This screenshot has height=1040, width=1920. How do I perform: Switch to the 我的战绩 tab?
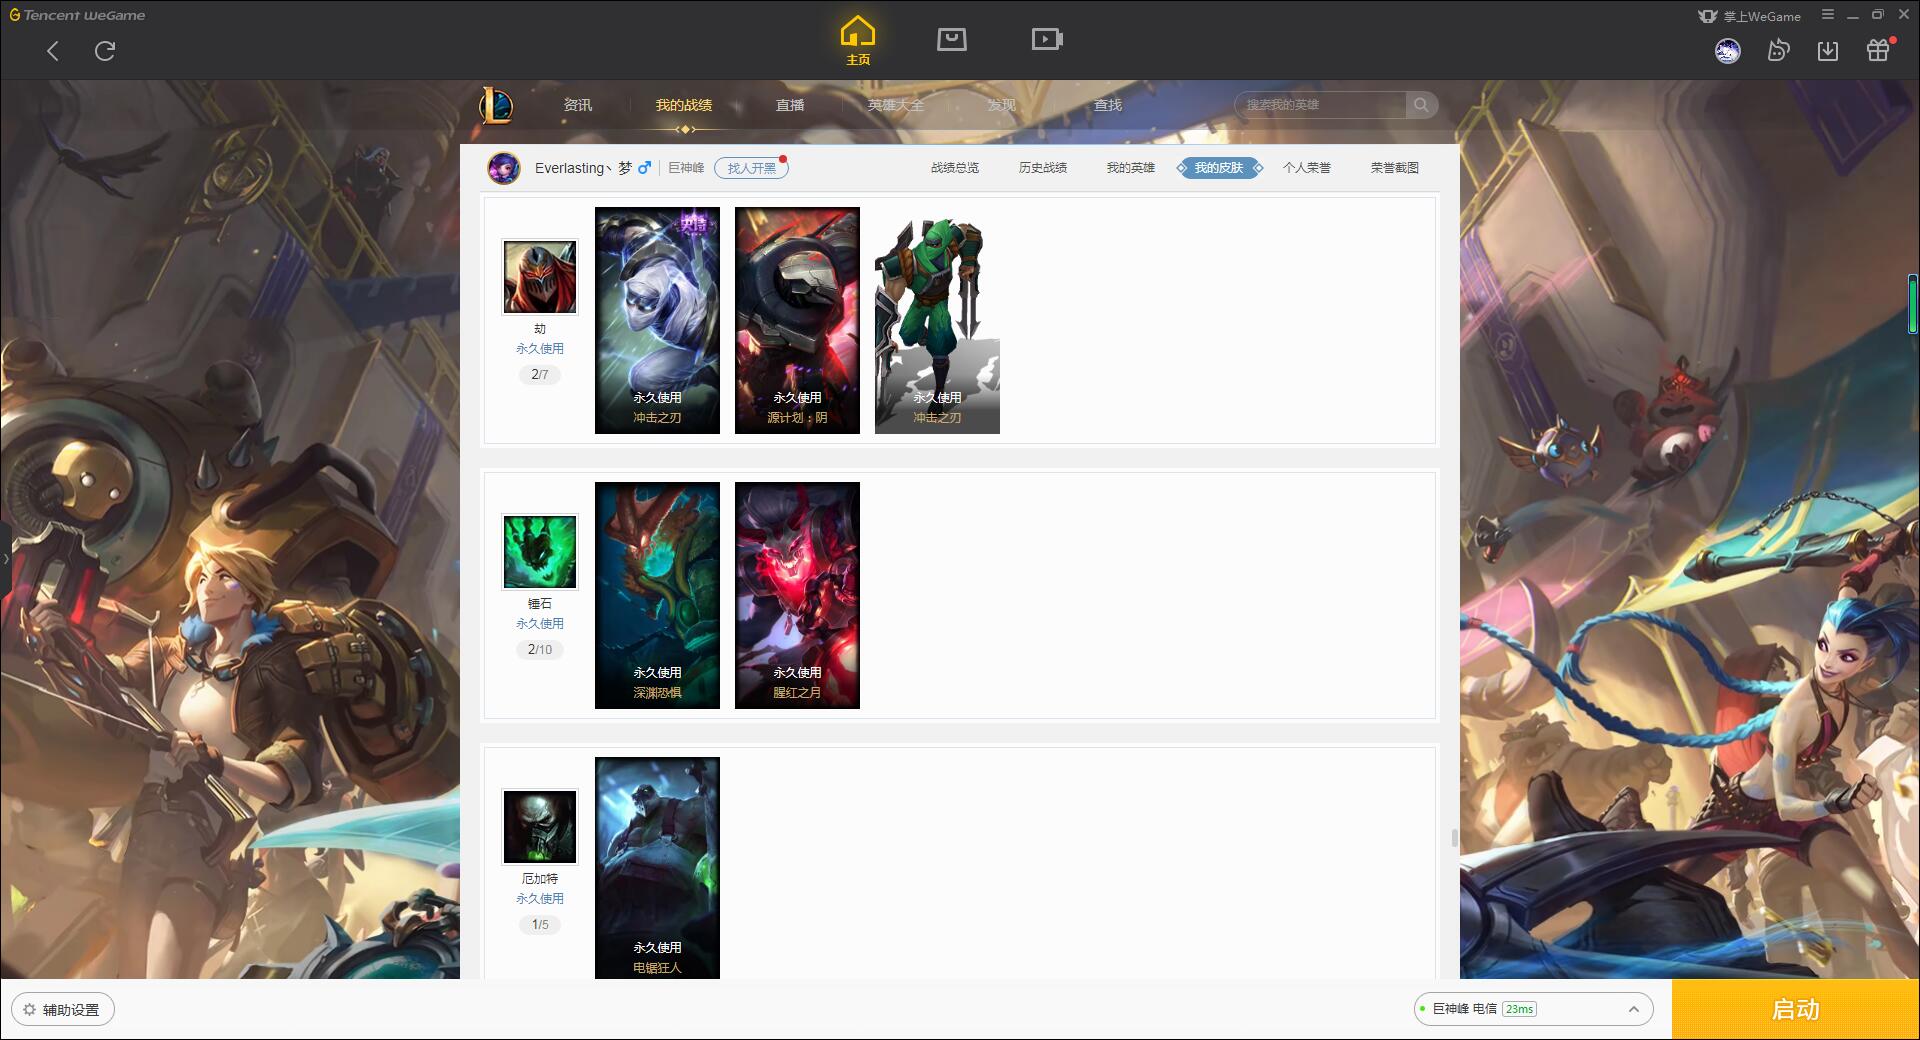coord(684,105)
